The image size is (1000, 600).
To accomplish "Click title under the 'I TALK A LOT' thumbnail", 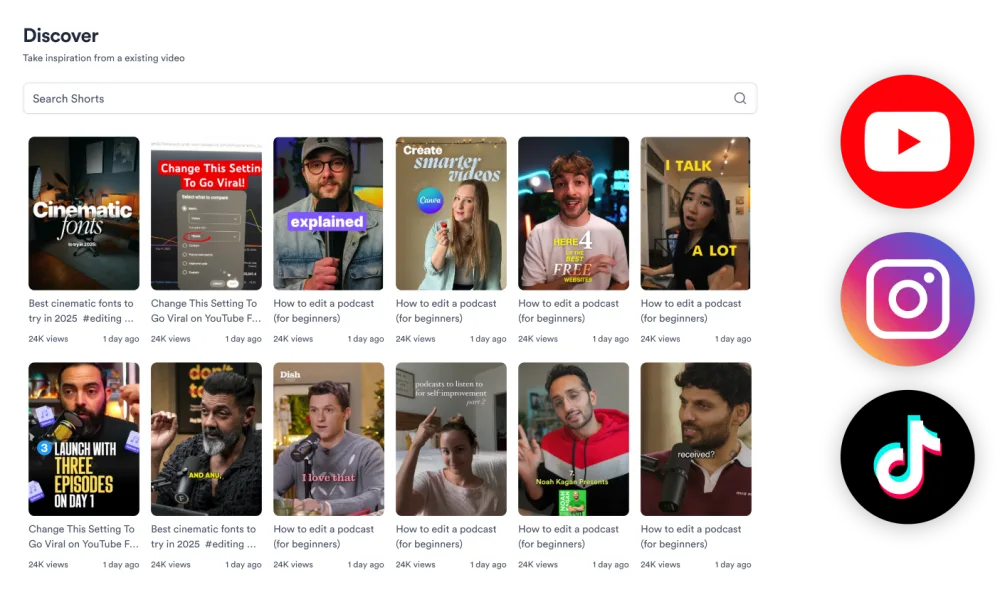I will click(691, 311).
